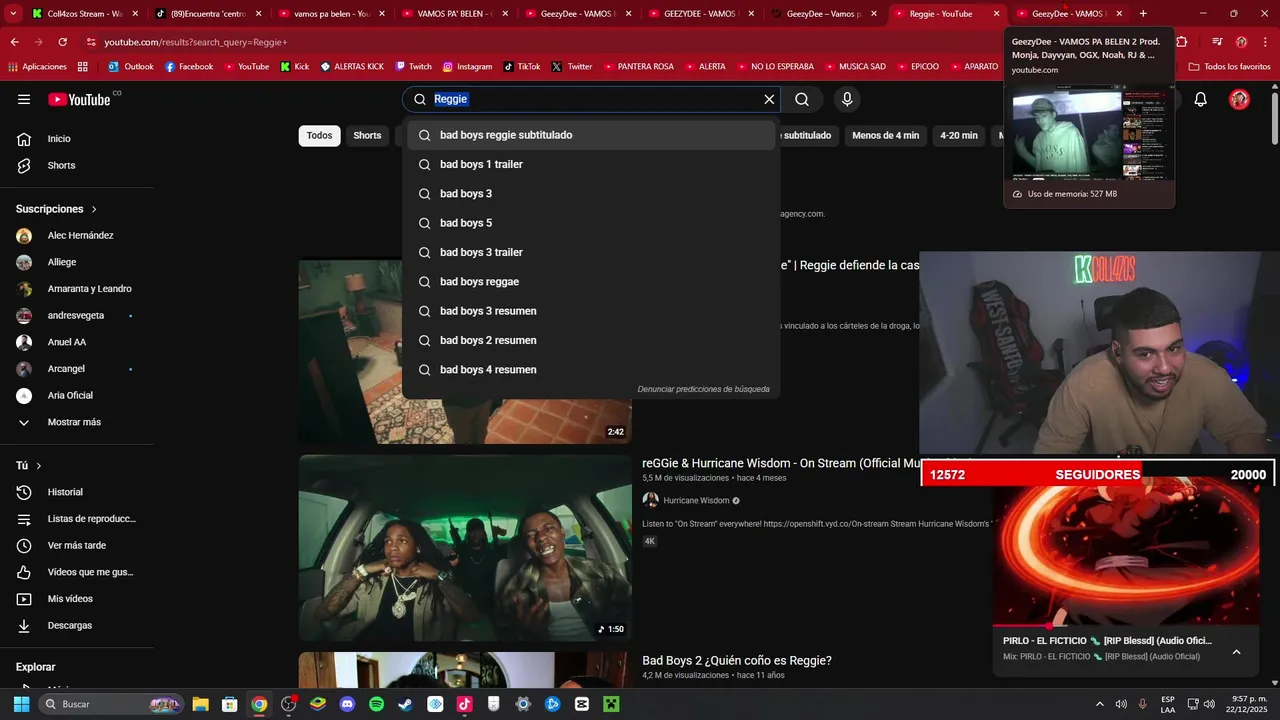Select suggestion 'bad boys reggae'
The width and height of the screenshot is (1280, 720).
coord(591,282)
